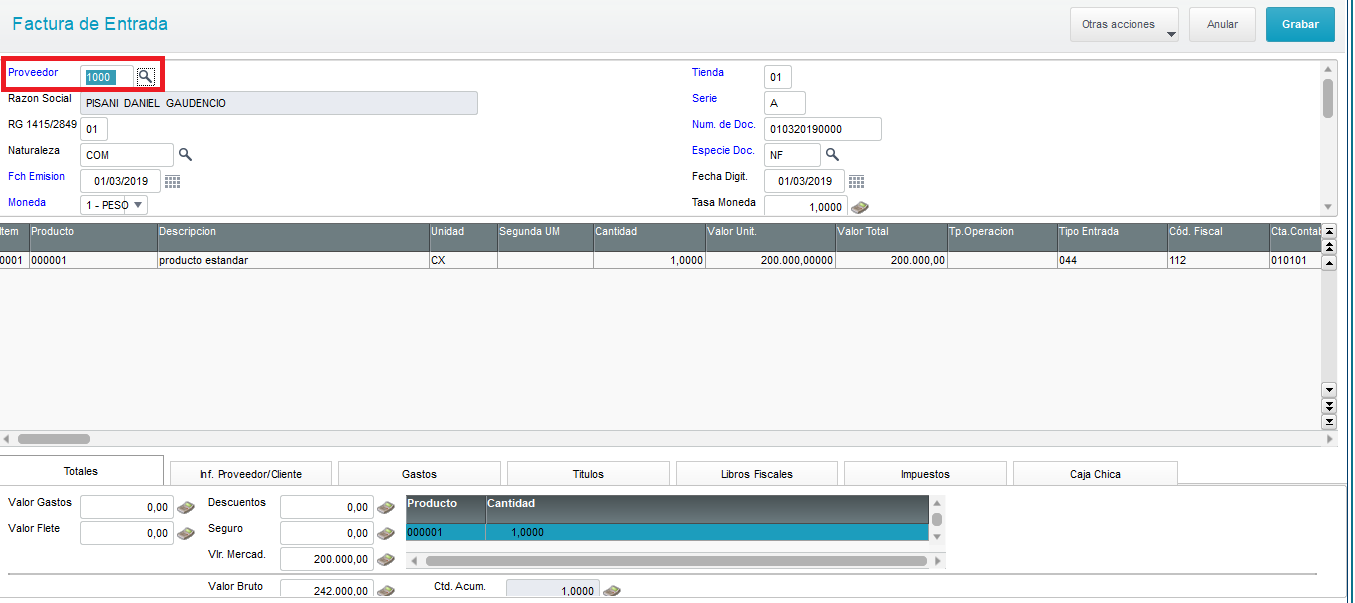Open the Especie Doc. search magnifier
Viewport: 1355px width, 603px height.
(x=831, y=154)
